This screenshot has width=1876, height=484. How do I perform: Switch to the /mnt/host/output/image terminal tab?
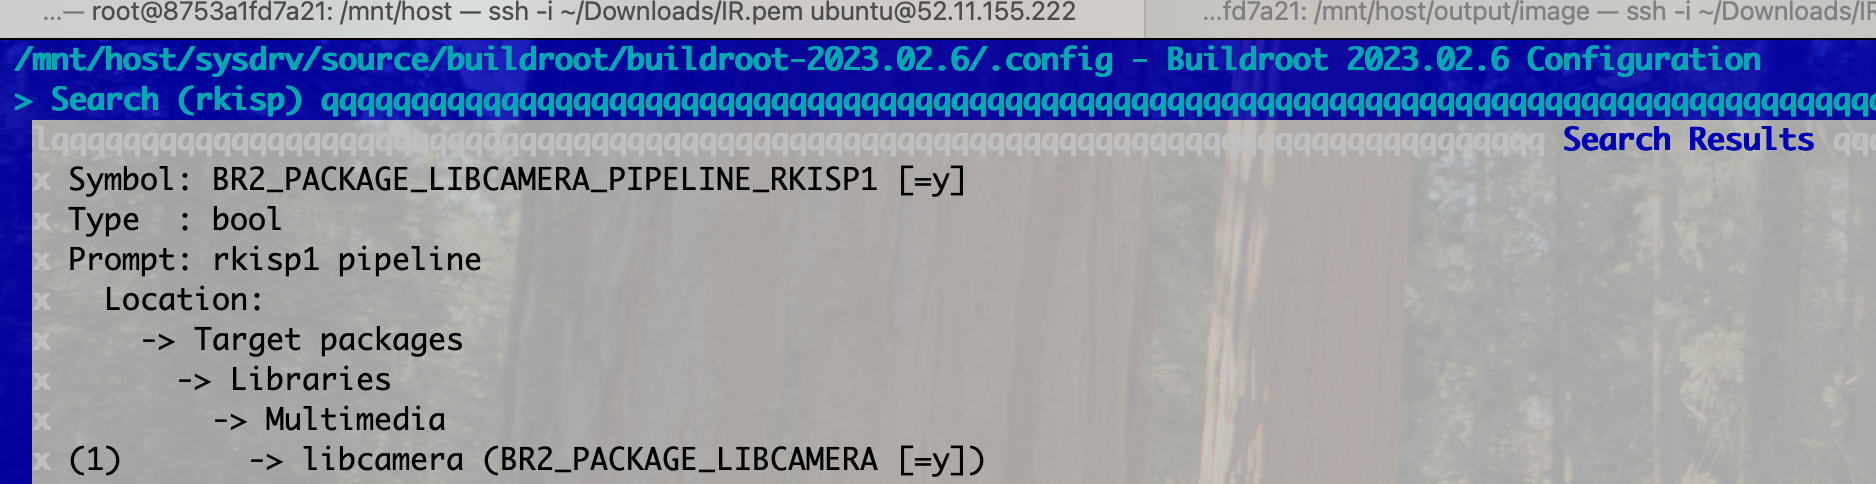(x=1511, y=13)
